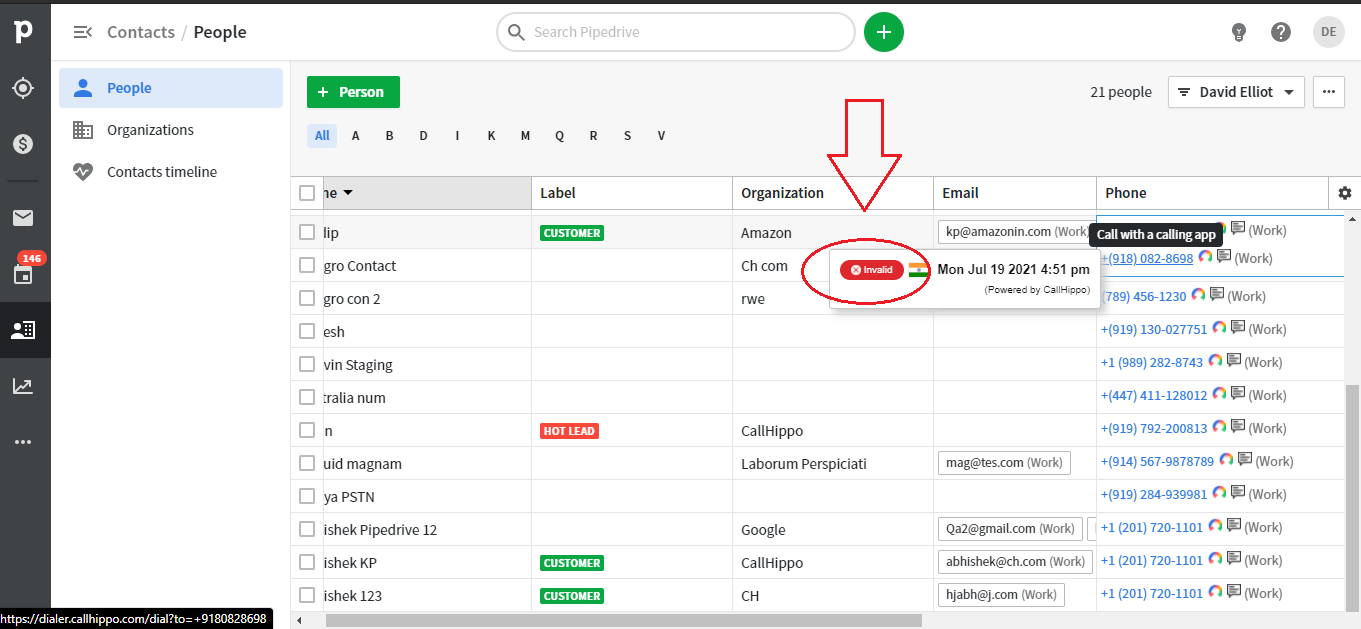Filter people by letter Q
1361x629 pixels.
(x=559, y=136)
